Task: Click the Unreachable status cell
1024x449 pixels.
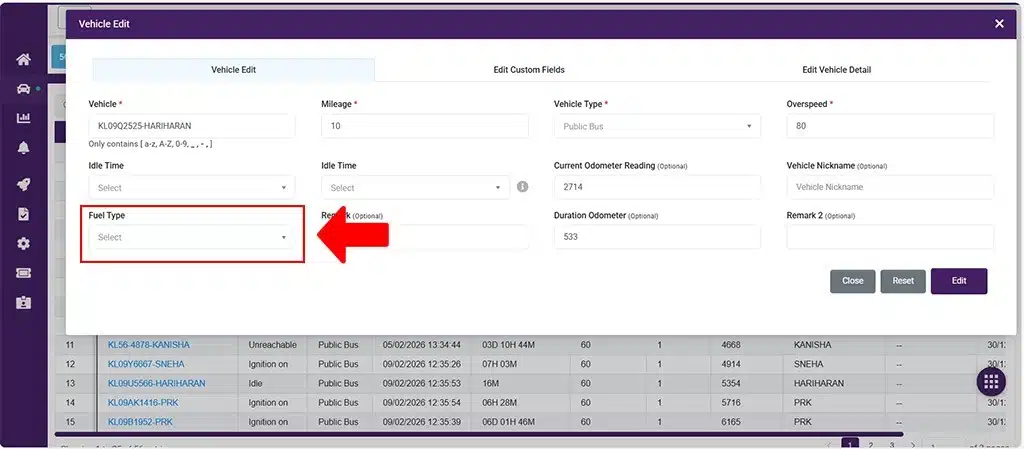Action: point(272,345)
